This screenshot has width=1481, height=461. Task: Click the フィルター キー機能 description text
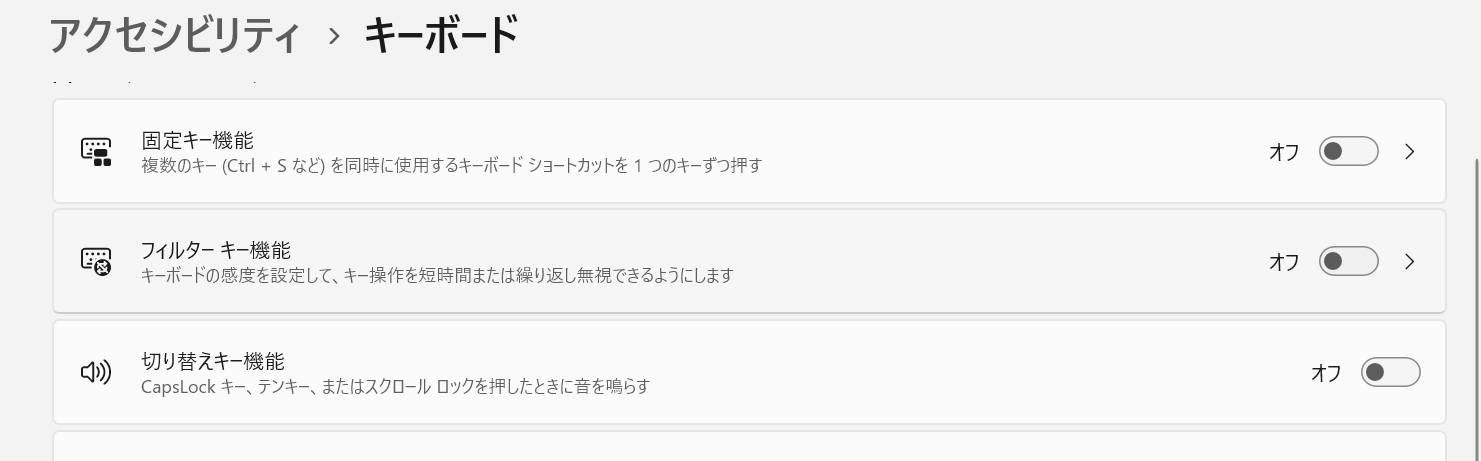[437, 275]
